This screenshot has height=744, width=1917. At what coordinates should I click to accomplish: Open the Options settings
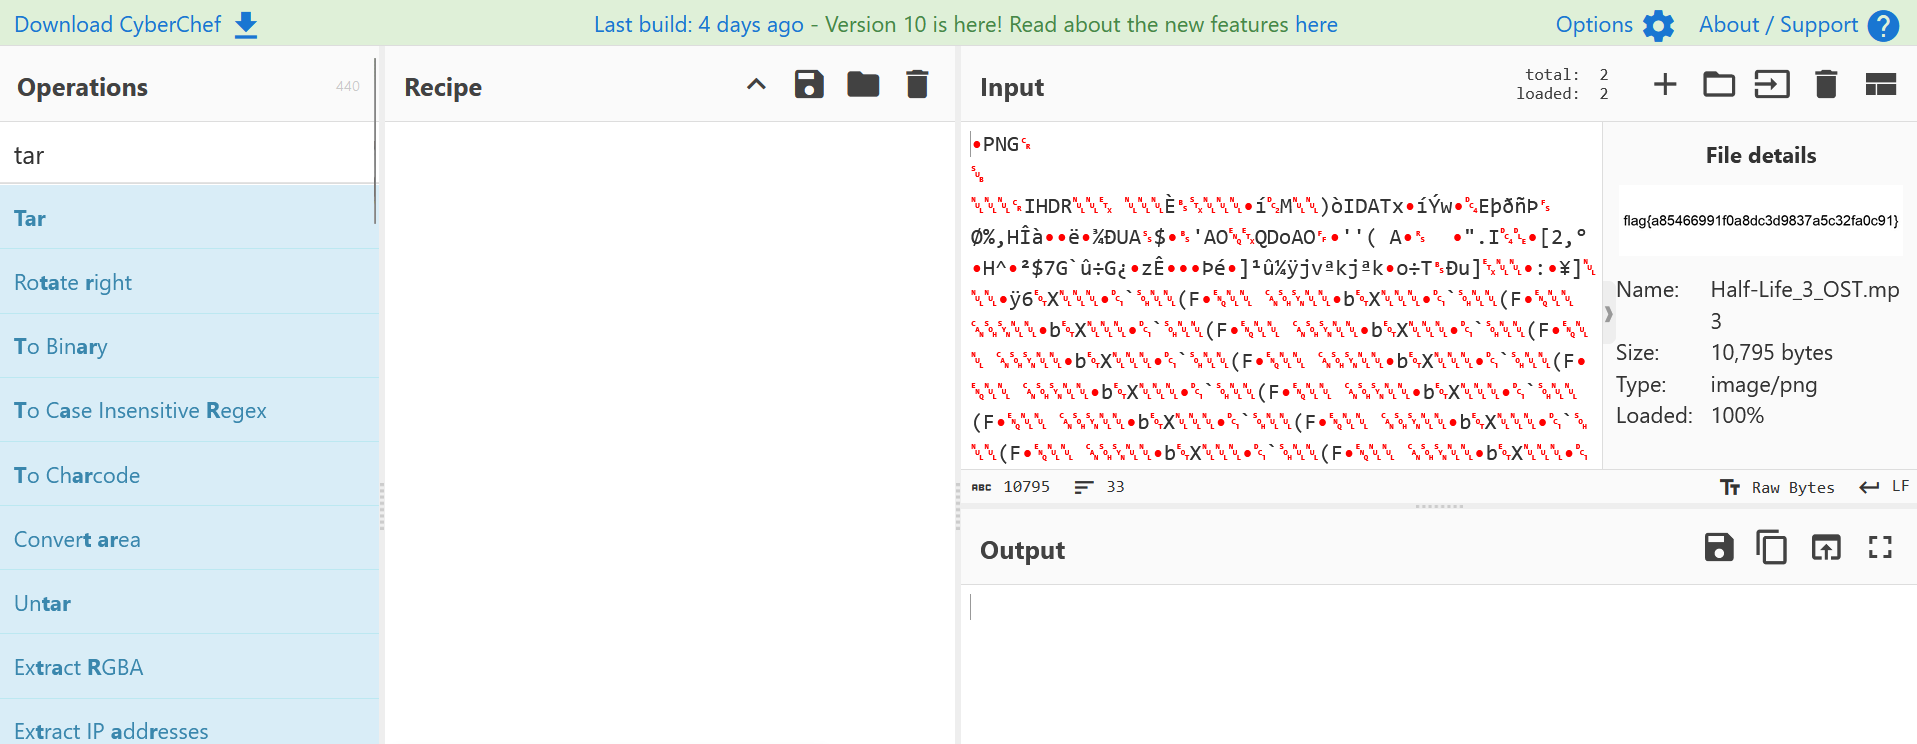click(1614, 25)
